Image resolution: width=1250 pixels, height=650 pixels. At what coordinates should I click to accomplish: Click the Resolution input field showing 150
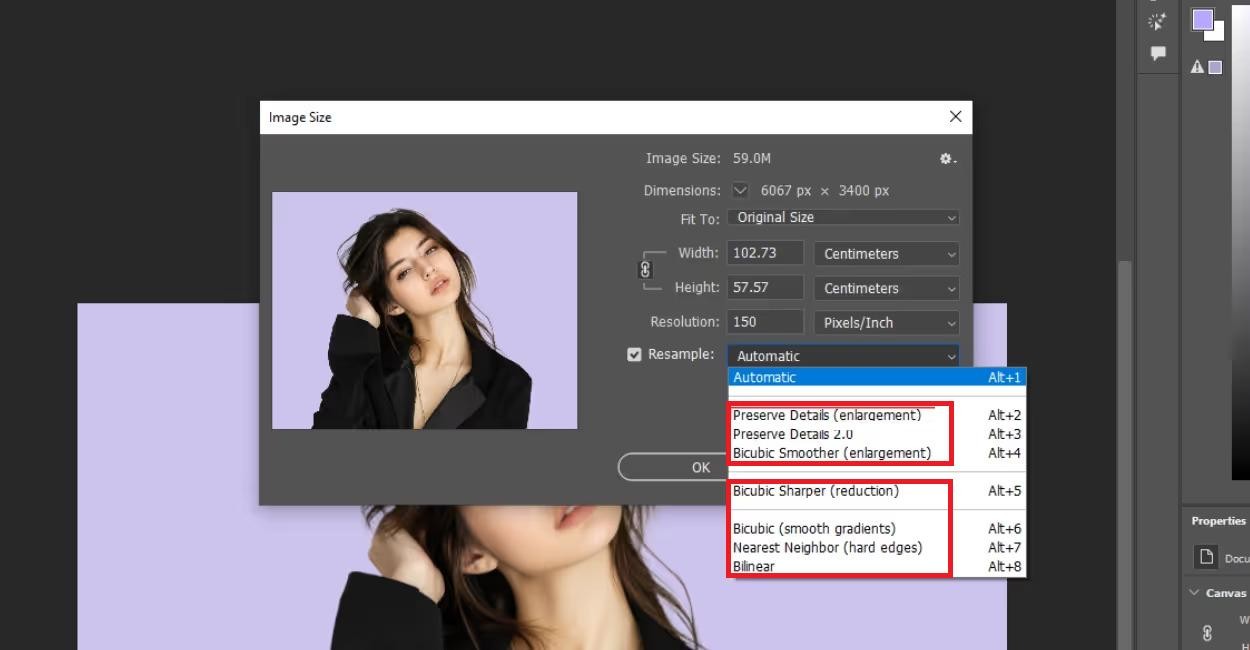point(766,322)
